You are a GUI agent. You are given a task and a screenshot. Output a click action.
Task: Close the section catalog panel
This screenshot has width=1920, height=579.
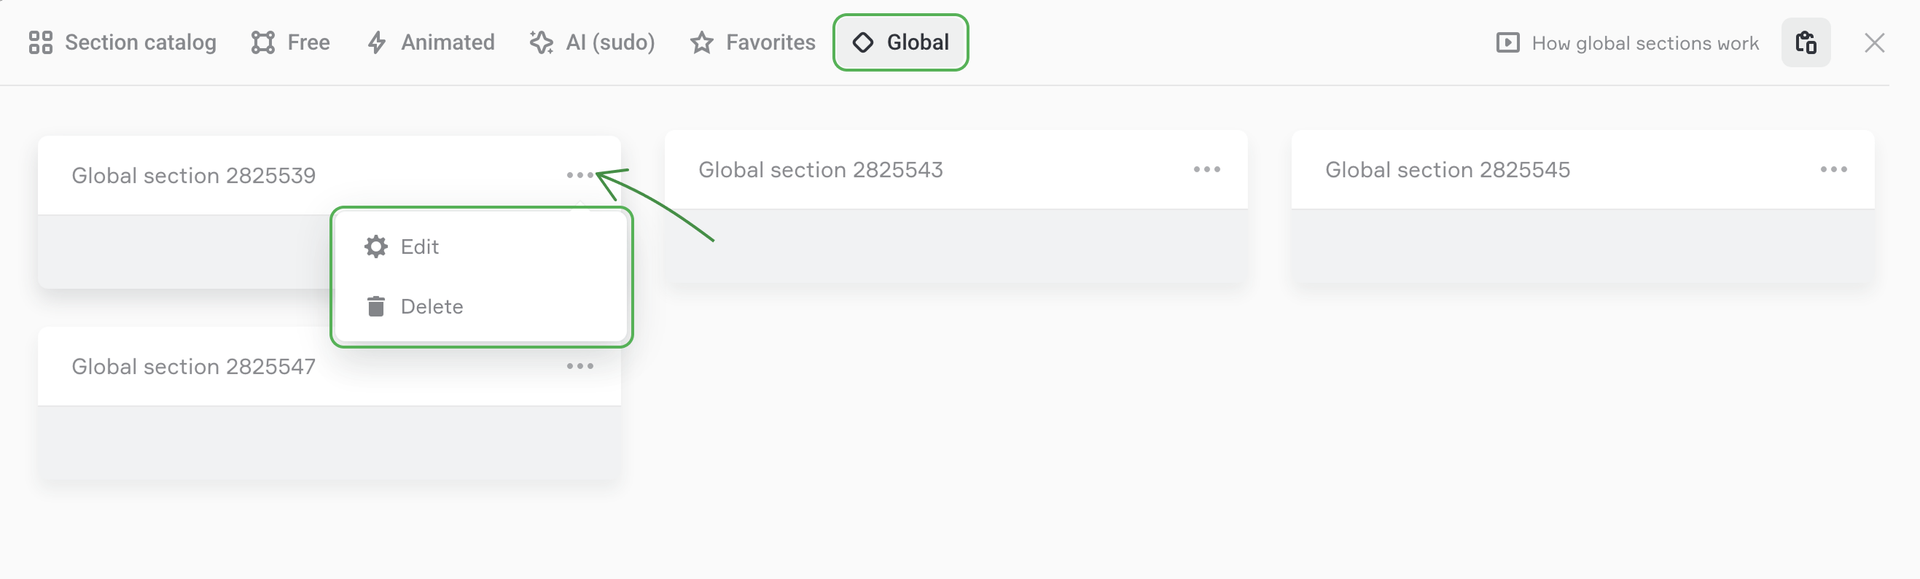tap(1874, 43)
